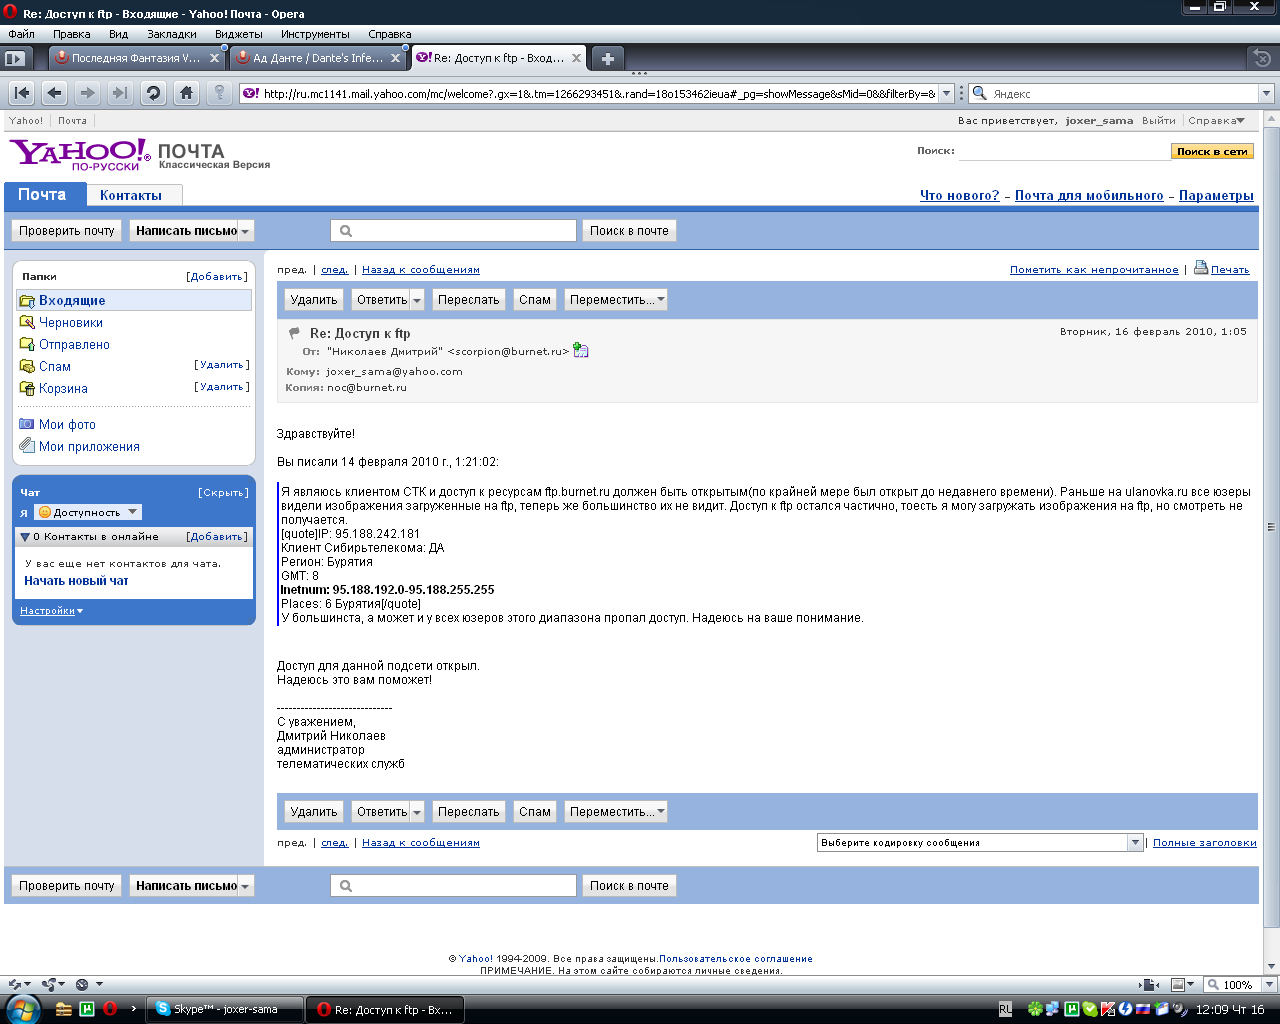Click the URL address field
Image resolution: width=1280 pixels, height=1024 pixels.
(598, 93)
